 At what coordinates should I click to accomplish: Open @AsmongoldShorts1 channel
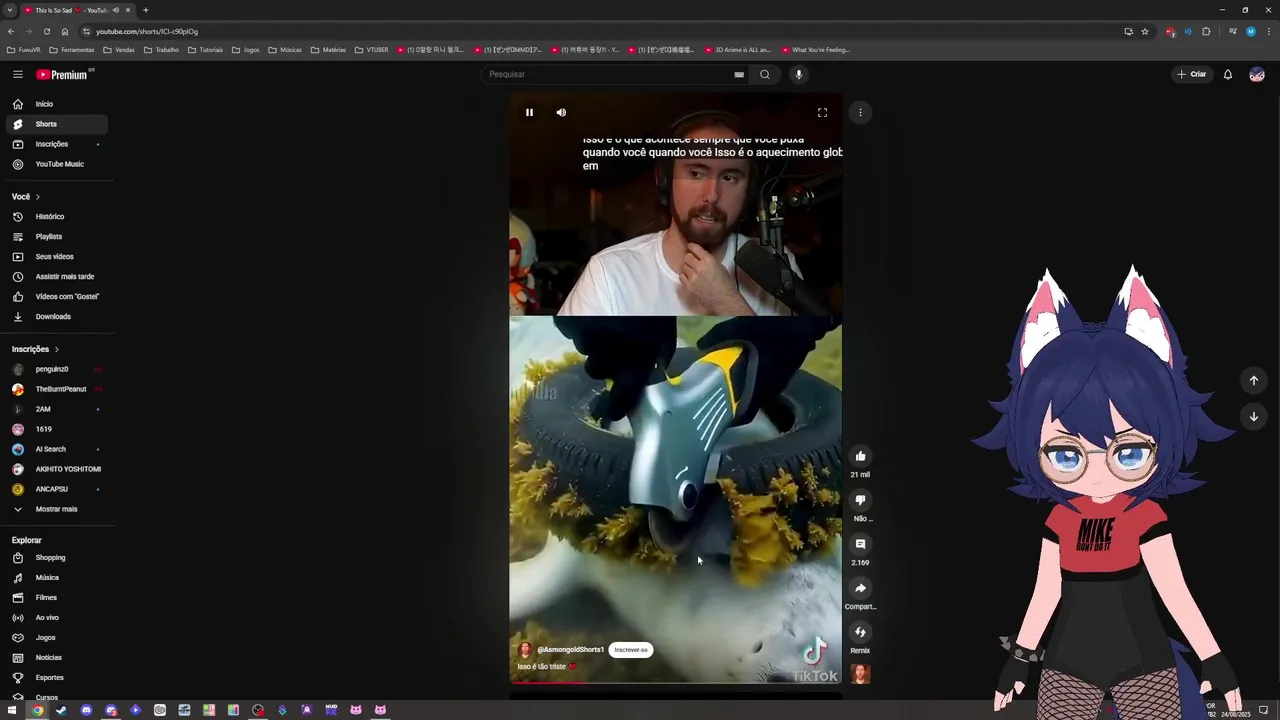click(570, 650)
